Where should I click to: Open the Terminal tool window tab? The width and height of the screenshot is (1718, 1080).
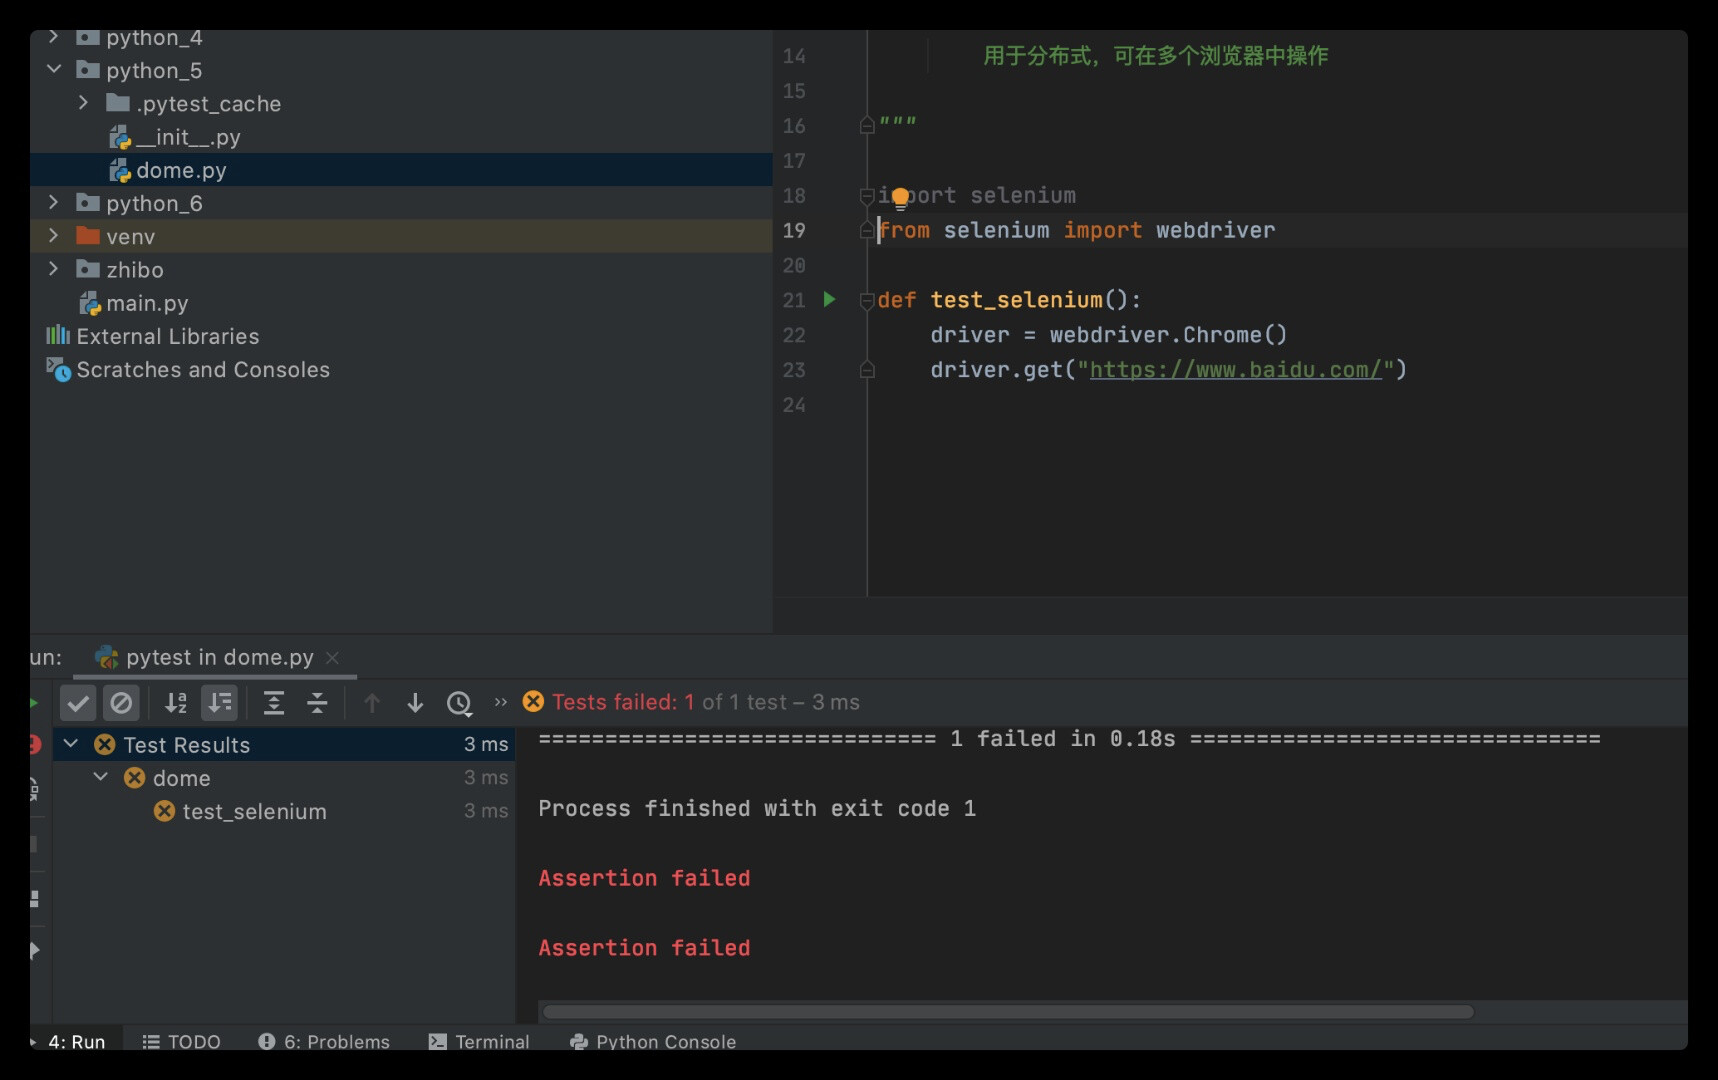[x=479, y=1041]
